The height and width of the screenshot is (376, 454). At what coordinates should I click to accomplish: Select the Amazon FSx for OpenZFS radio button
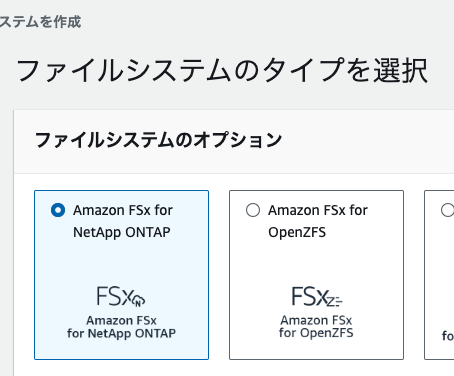[x=253, y=210]
